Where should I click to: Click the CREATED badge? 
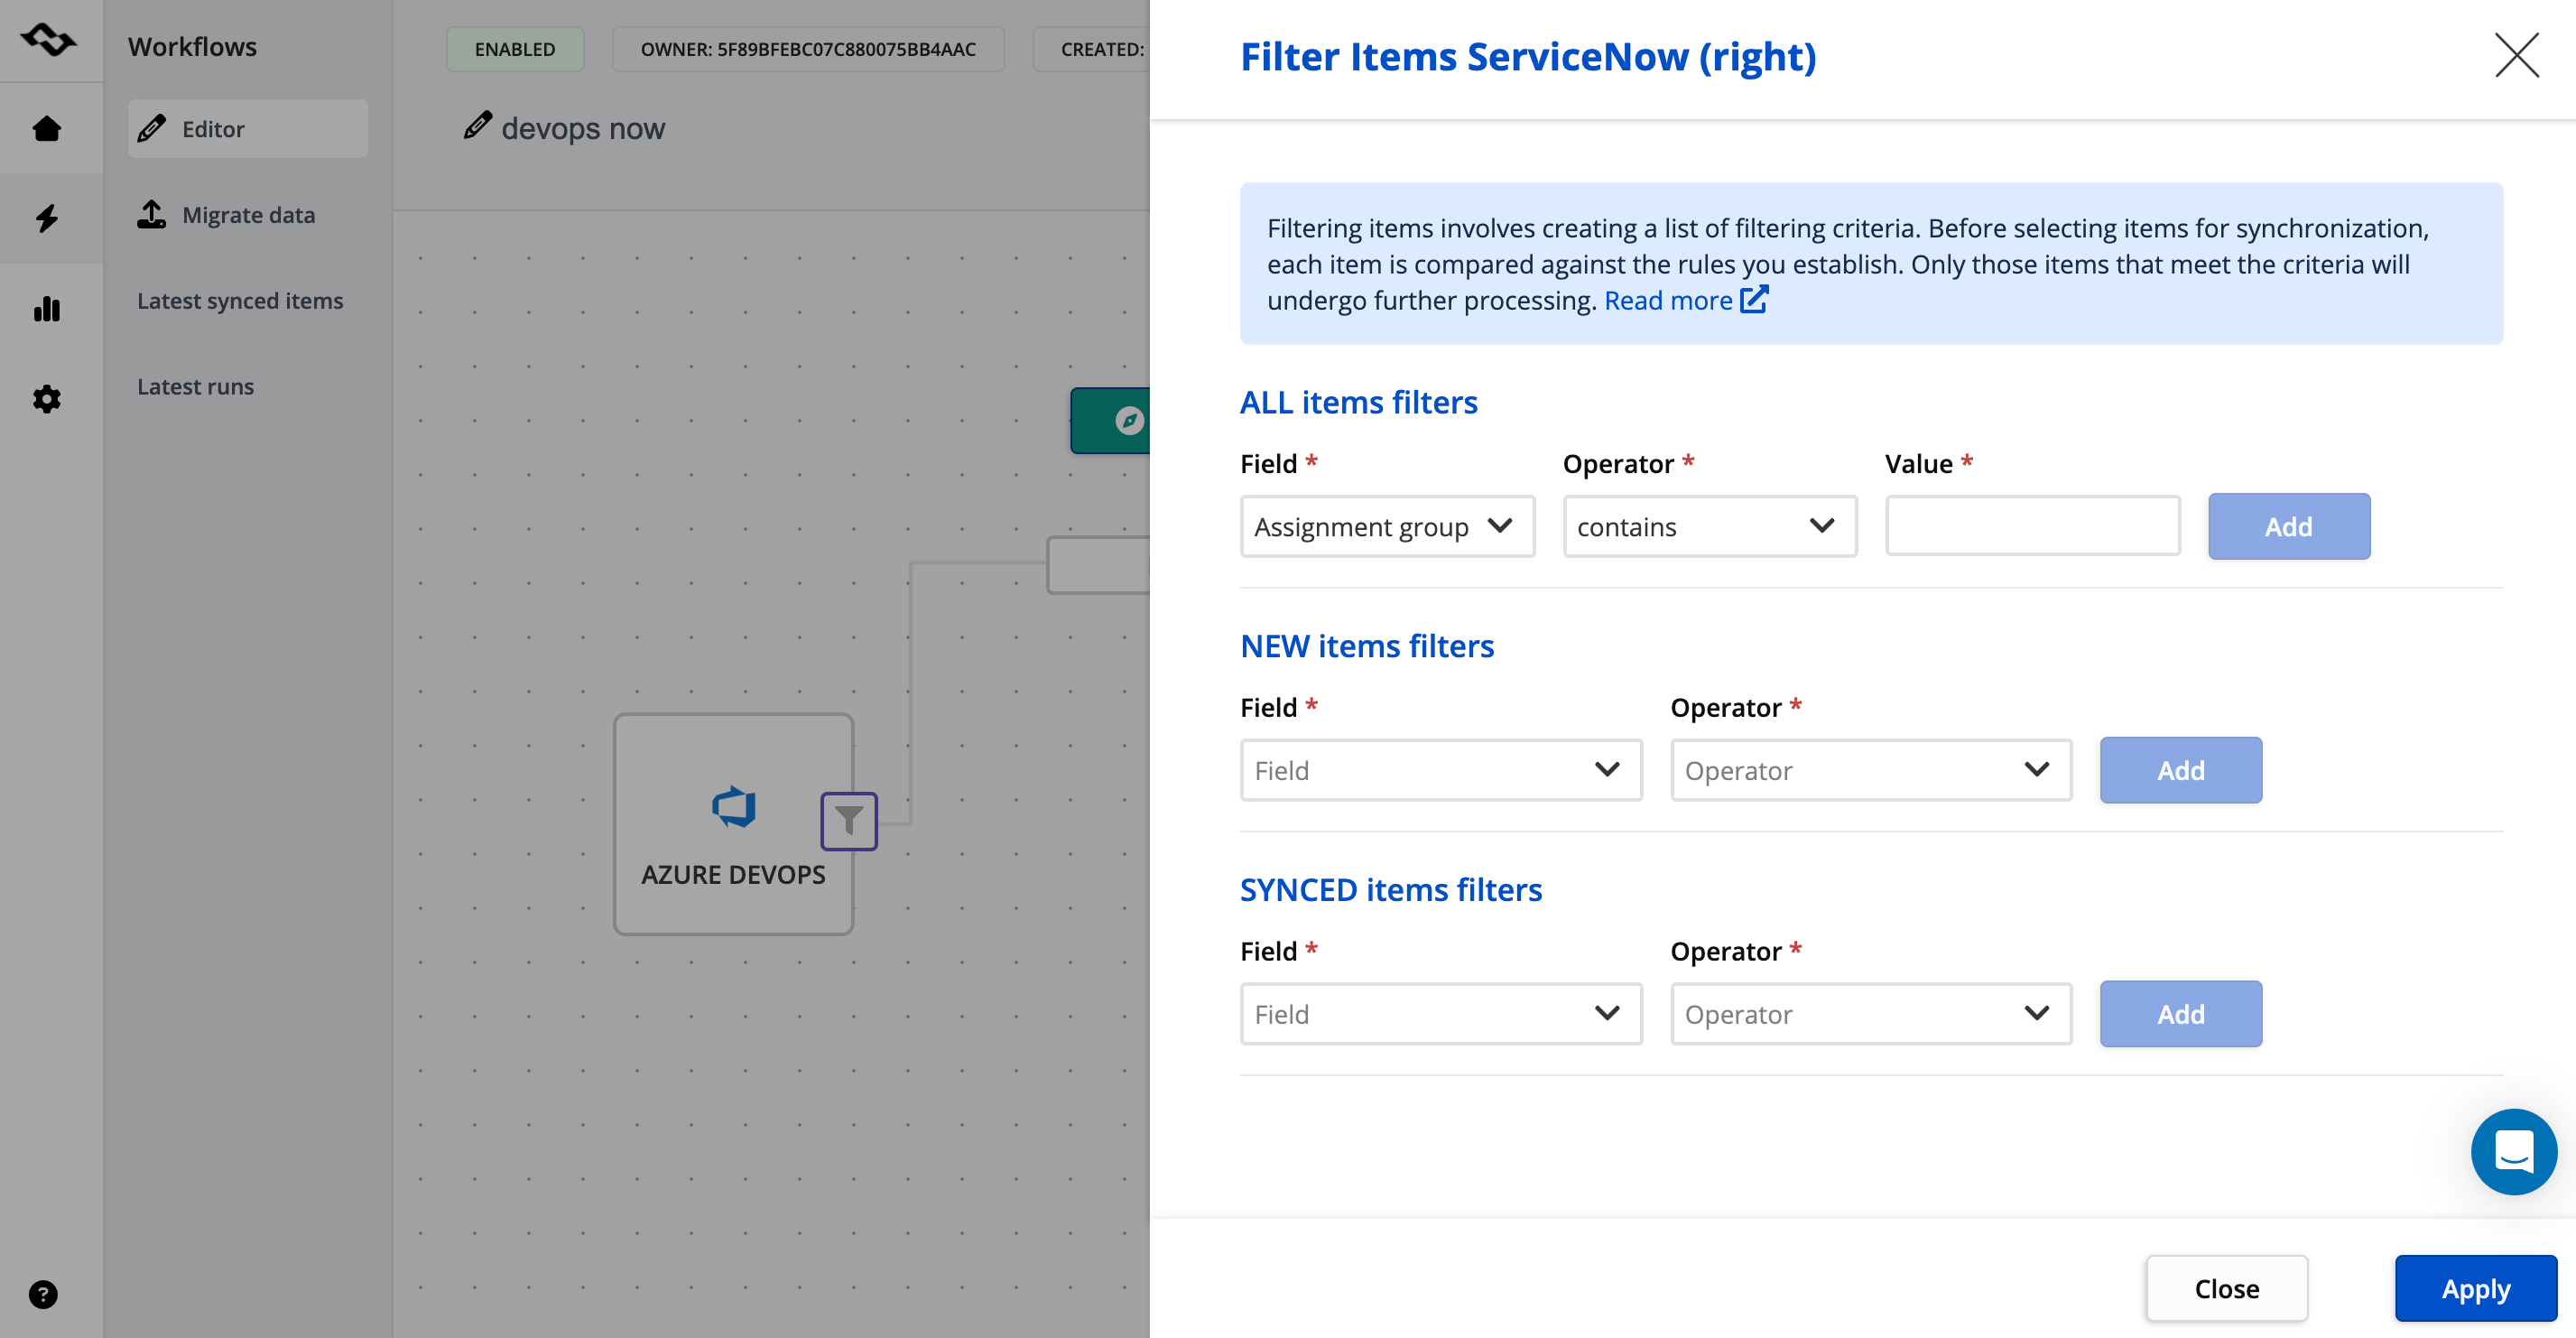(x=1091, y=49)
